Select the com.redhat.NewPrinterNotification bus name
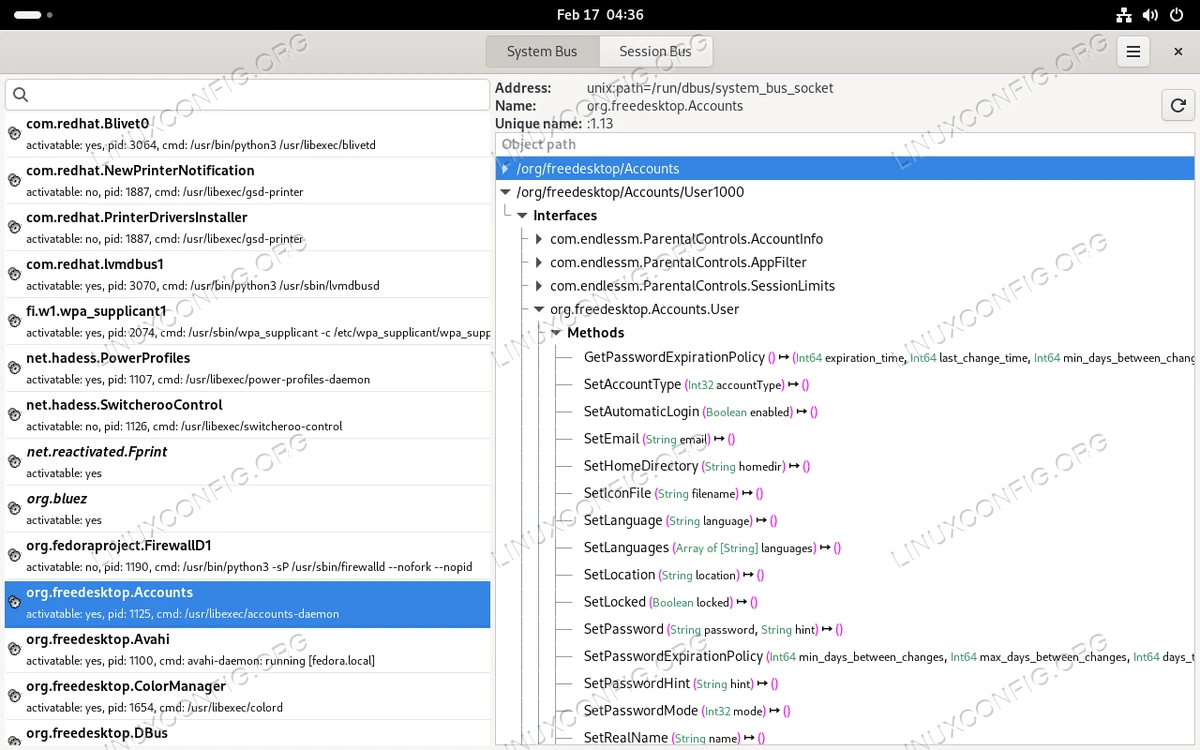The height and width of the screenshot is (750, 1200). click(247, 180)
